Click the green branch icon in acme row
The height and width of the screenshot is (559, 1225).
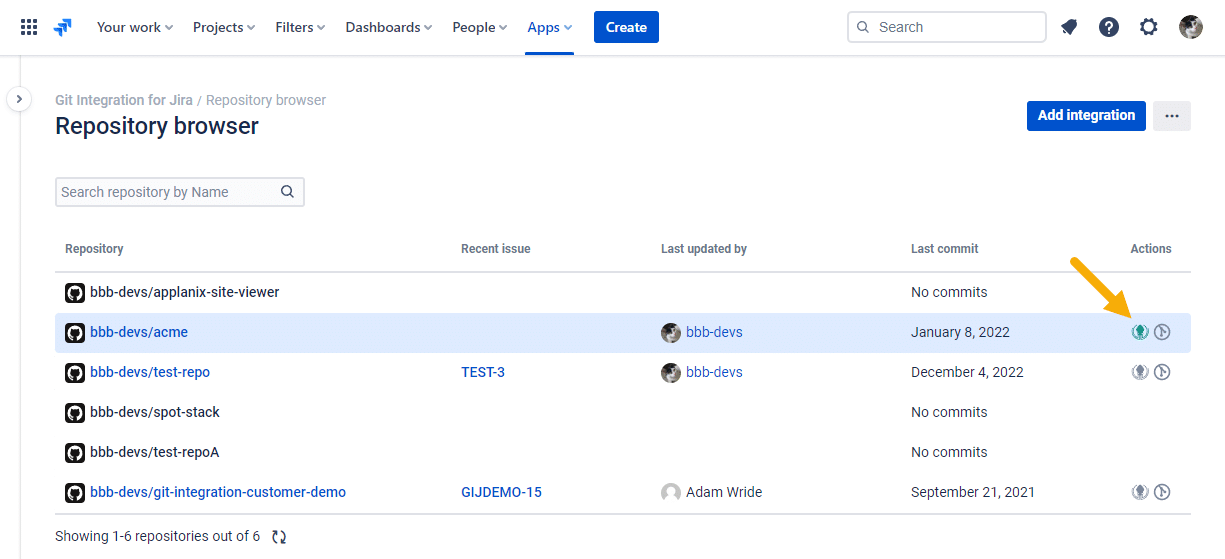click(x=1139, y=332)
